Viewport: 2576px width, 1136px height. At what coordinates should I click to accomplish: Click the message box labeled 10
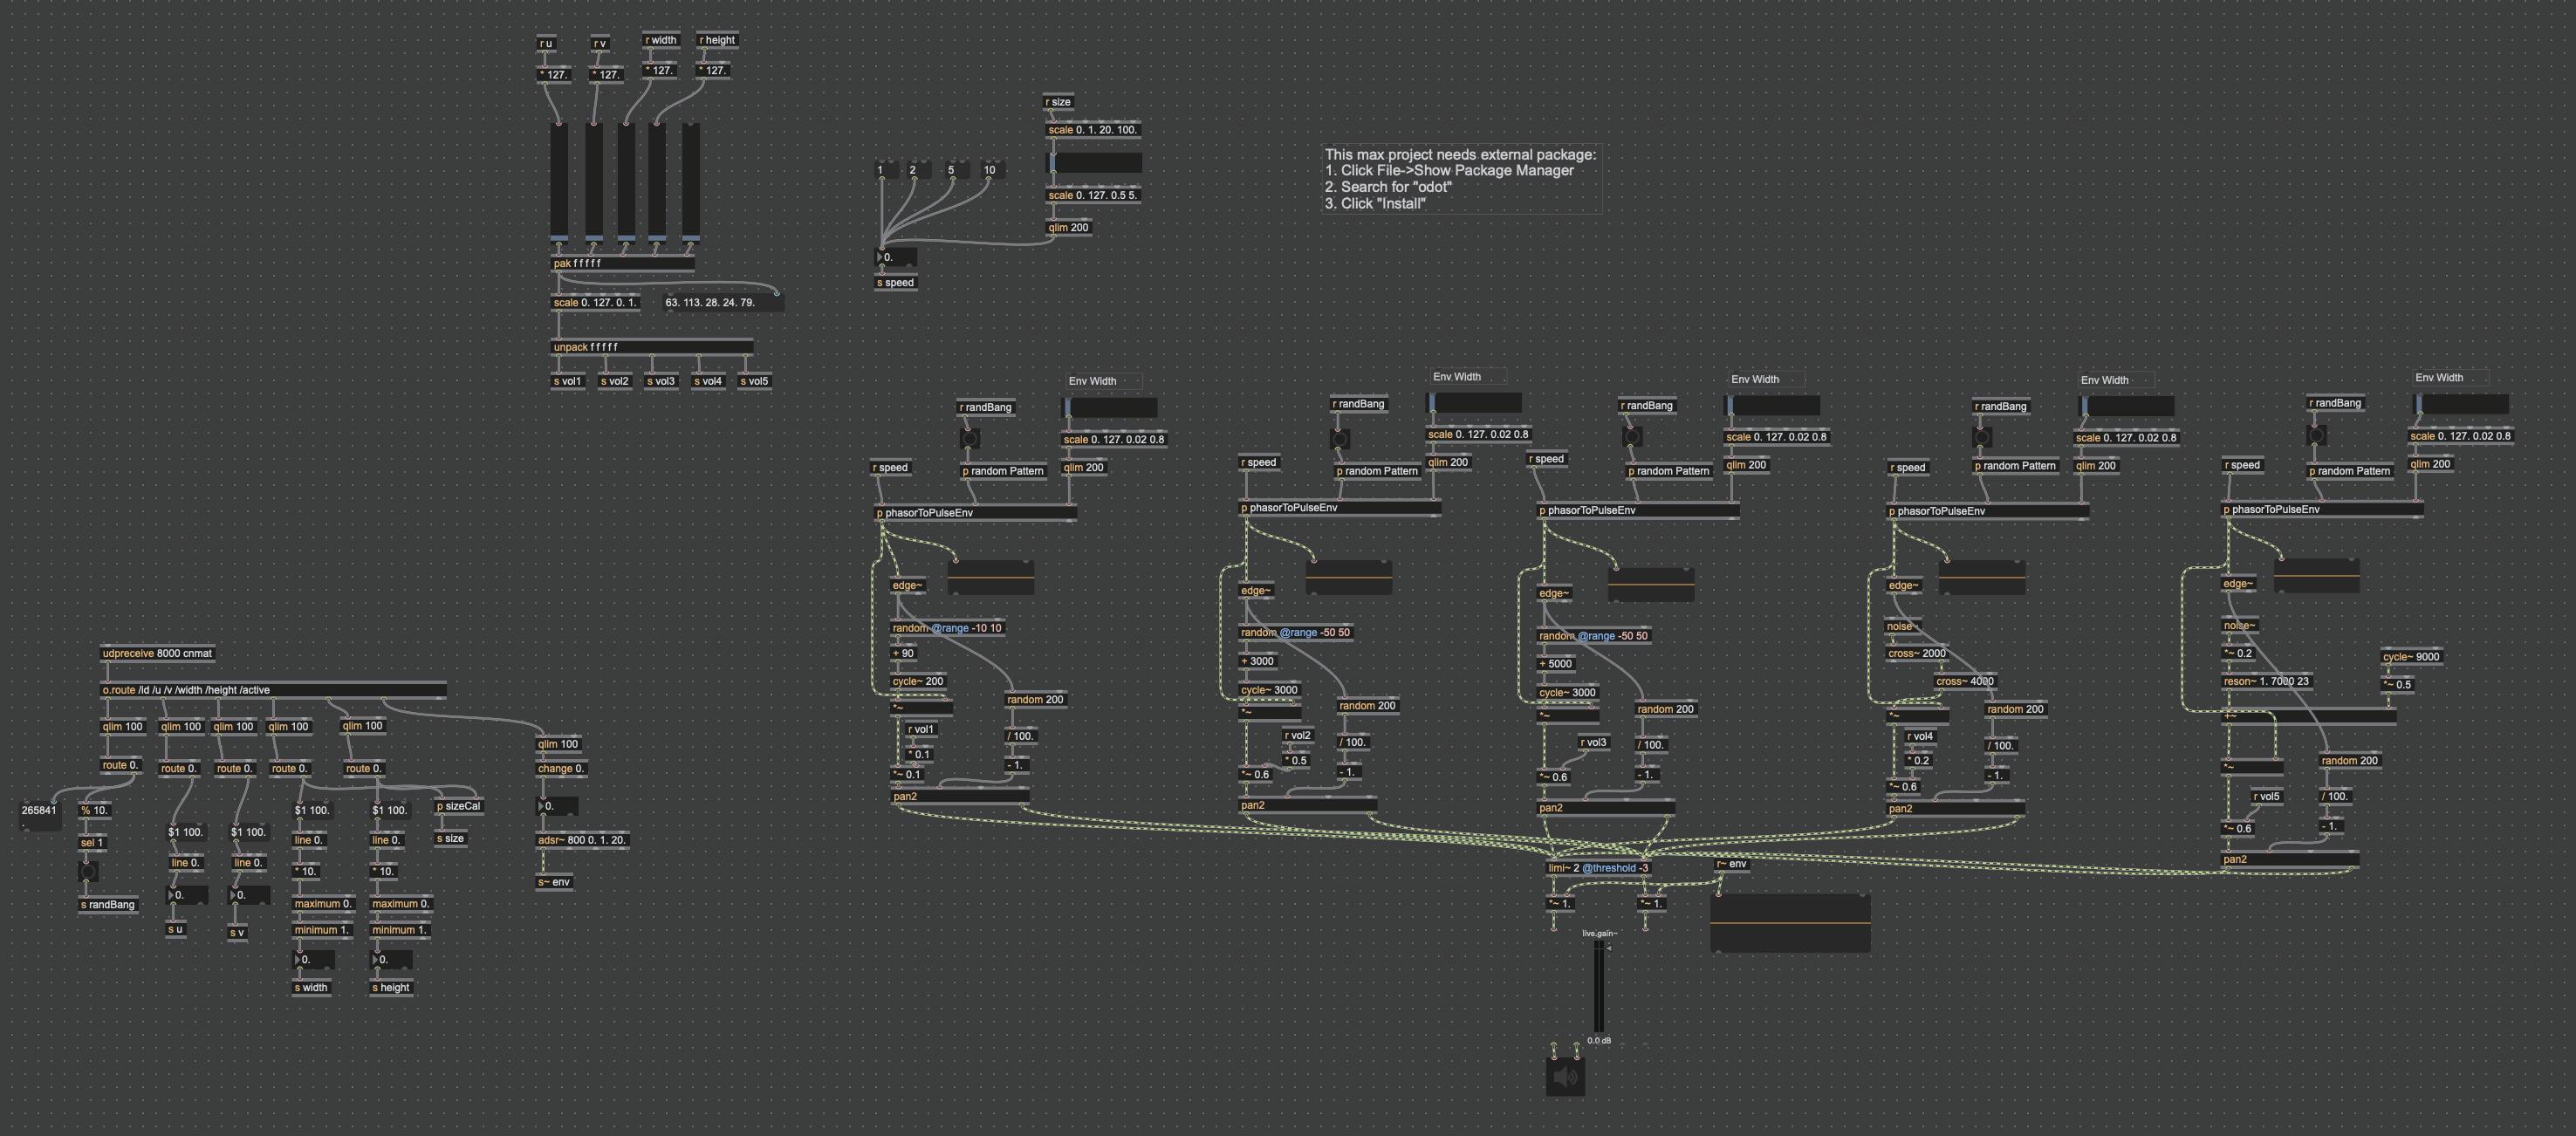(991, 170)
